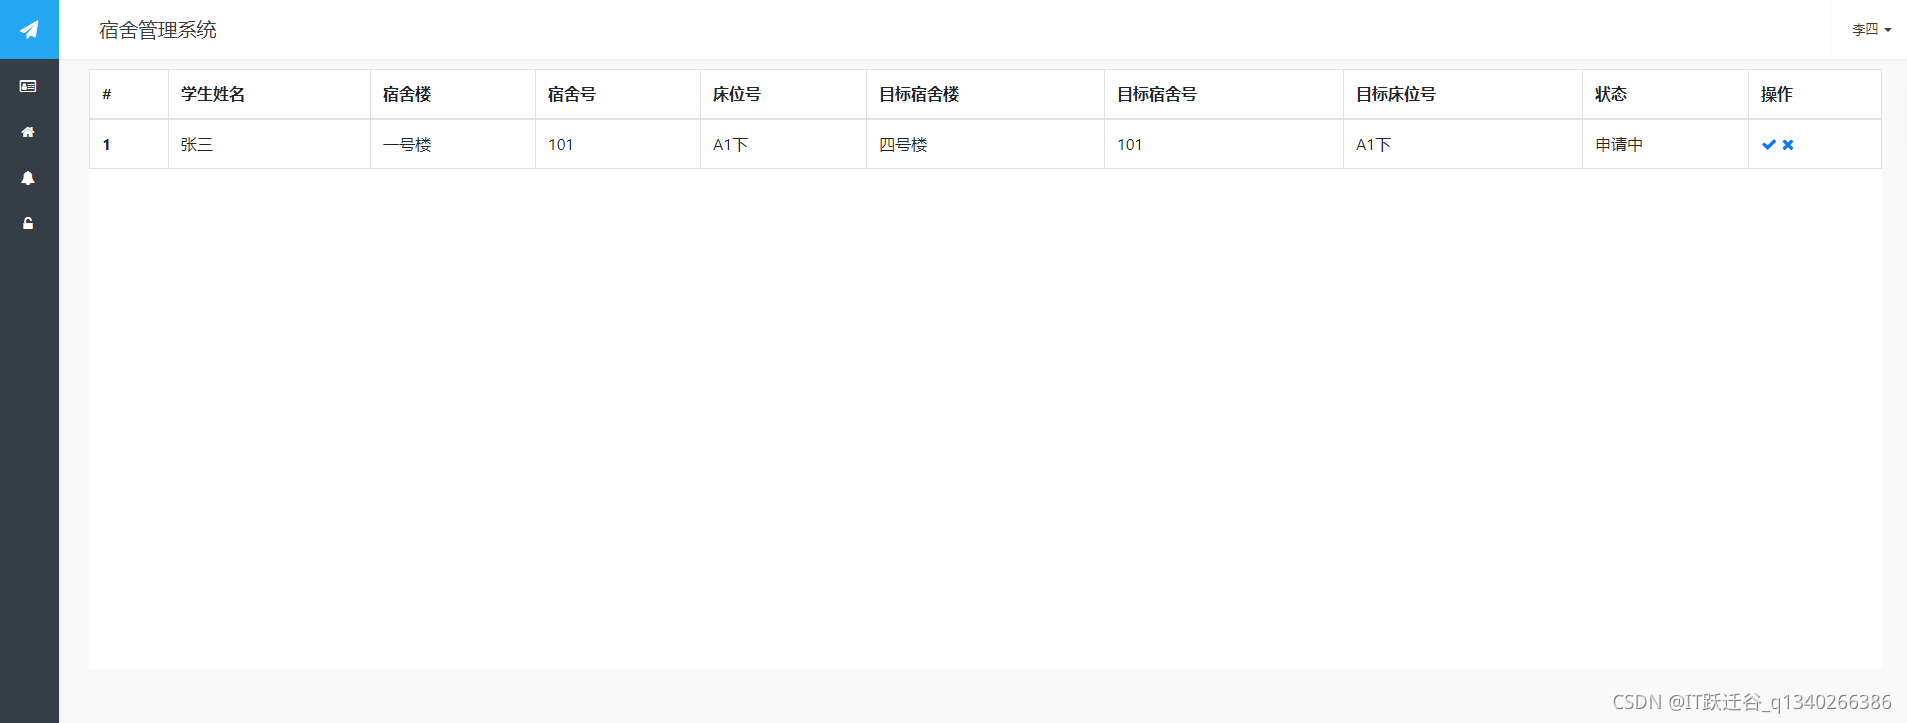Click the 操作 column header
Viewport: 1907px width, 723px height.
click(1777, 94)
